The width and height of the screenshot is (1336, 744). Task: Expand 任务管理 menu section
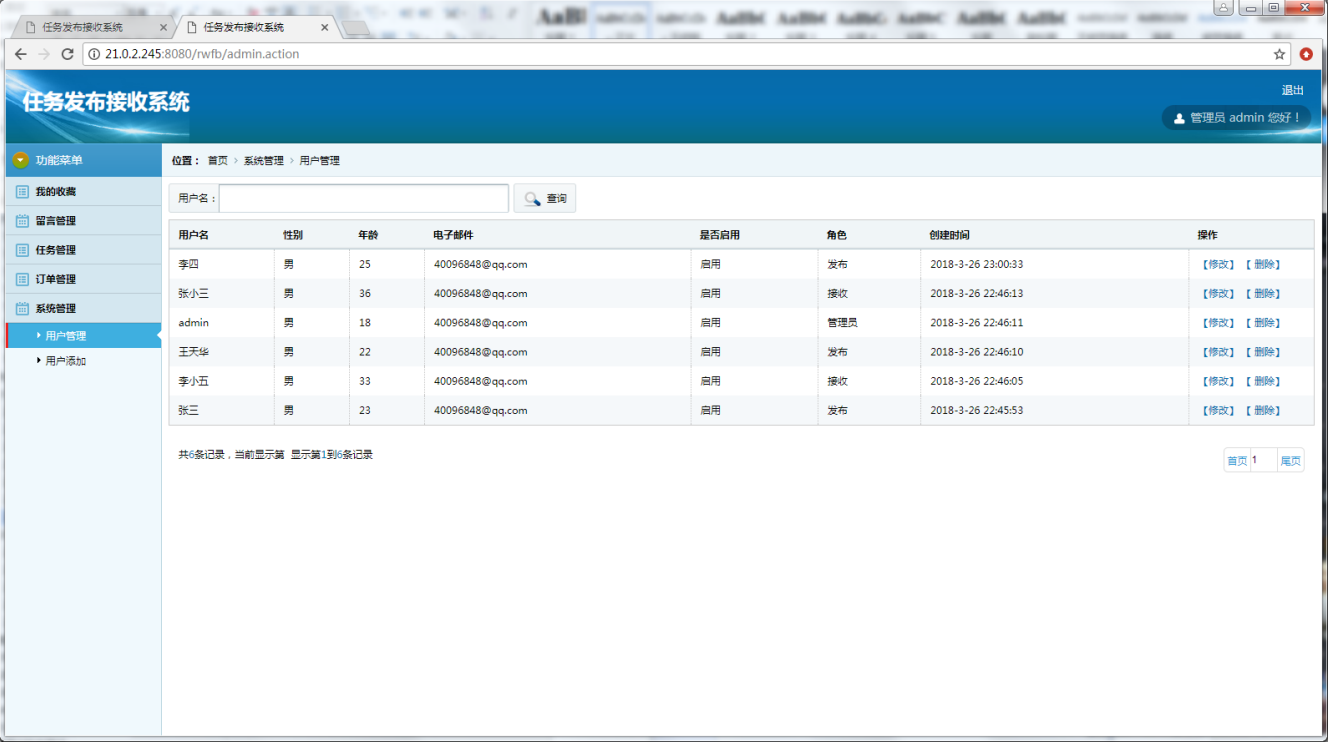click(84, 250)
